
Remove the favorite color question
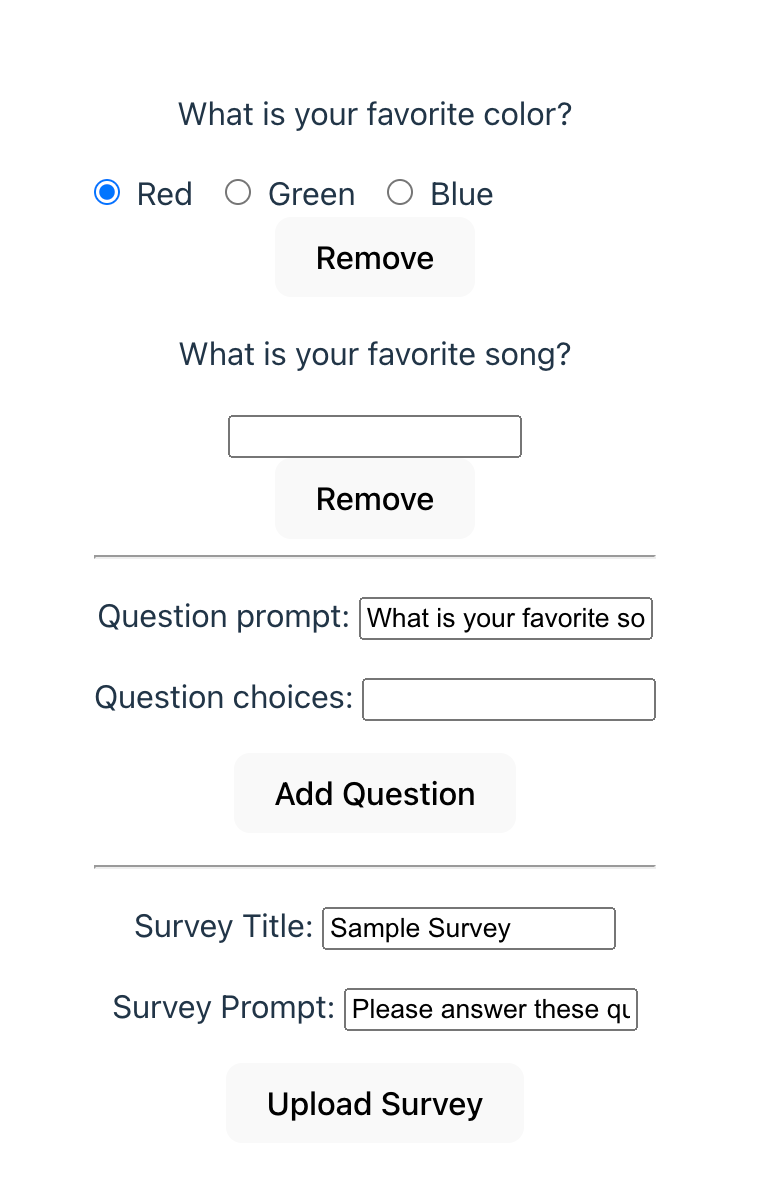point(374,257)
